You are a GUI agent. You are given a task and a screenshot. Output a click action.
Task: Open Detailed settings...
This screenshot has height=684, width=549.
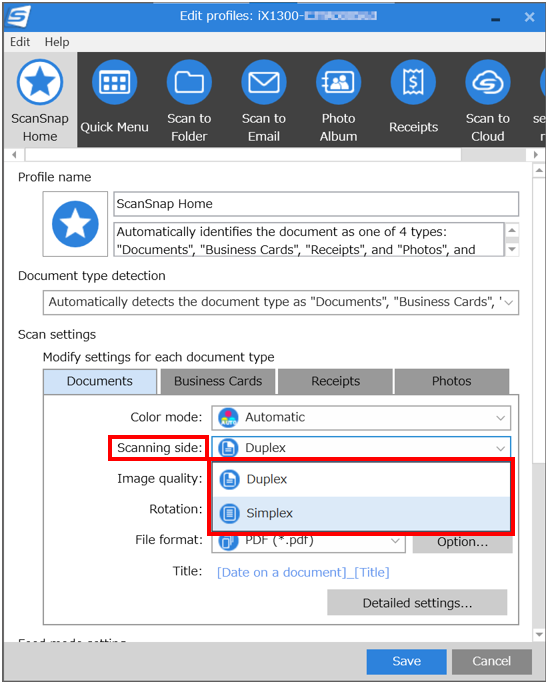click(x=417, y=603)
